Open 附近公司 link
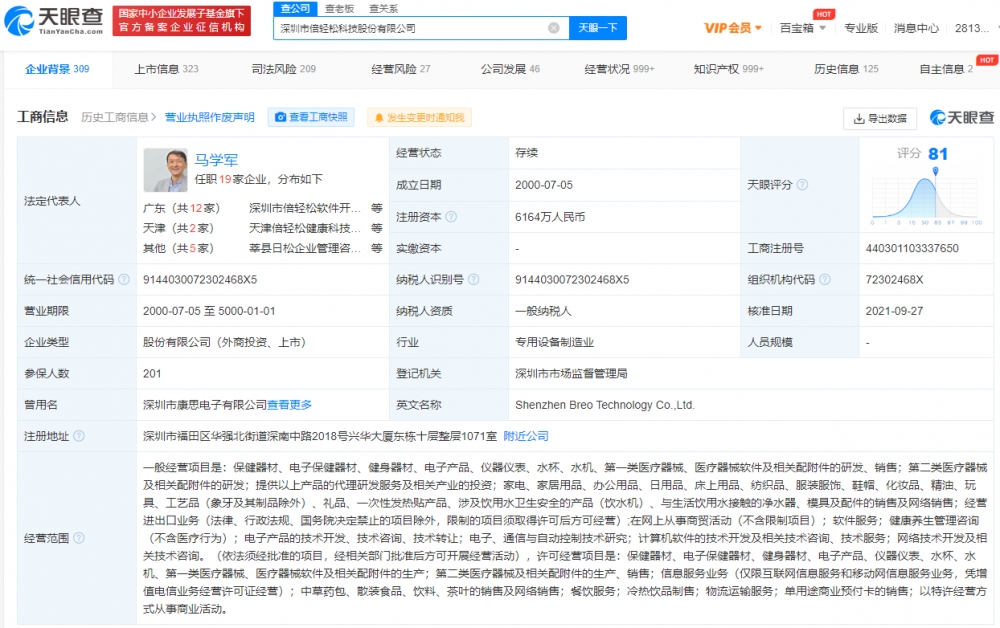1000x628 pixels. click(526, 436)
